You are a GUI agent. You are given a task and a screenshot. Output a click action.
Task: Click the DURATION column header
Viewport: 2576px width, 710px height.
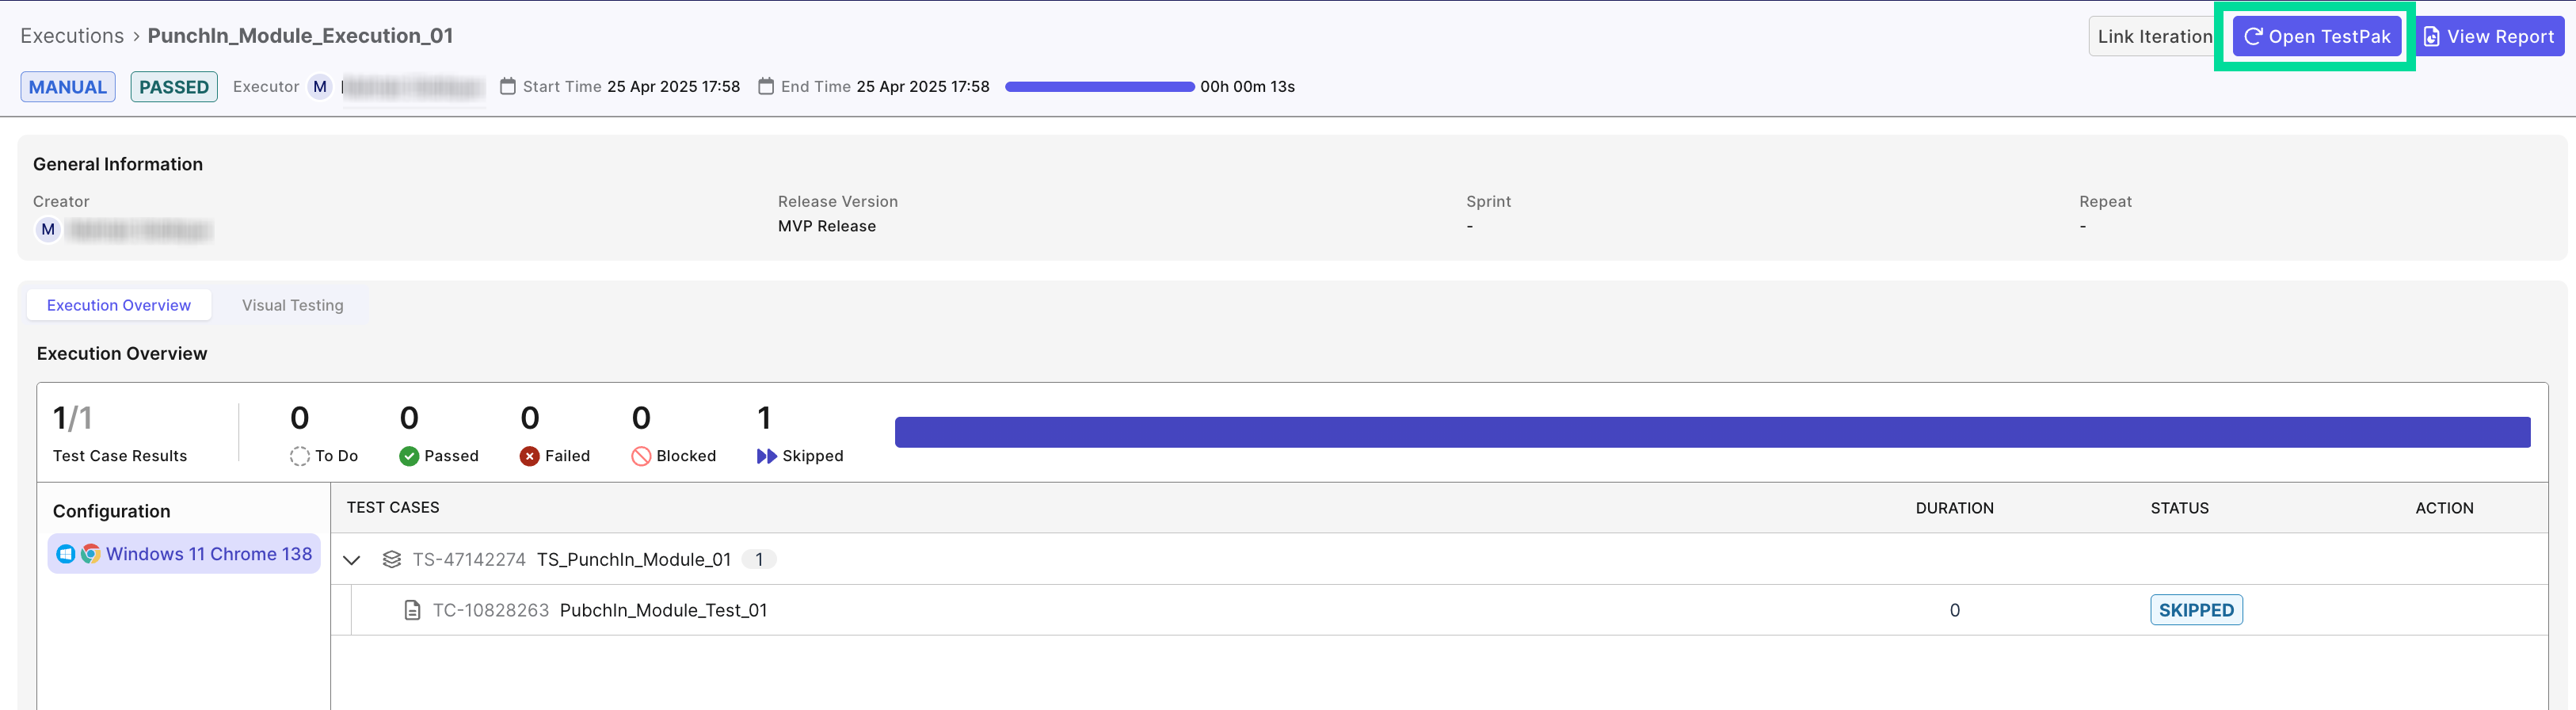1954,508
